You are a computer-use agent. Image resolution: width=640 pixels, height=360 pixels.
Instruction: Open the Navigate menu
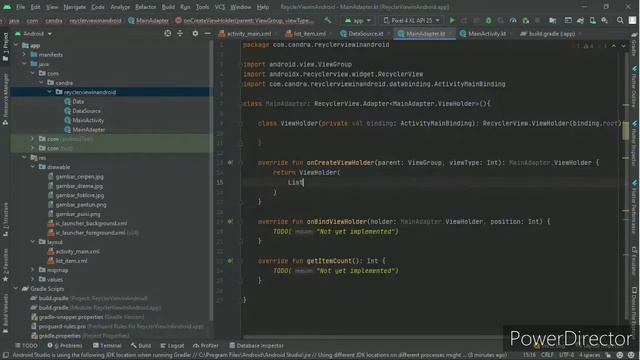75,7
